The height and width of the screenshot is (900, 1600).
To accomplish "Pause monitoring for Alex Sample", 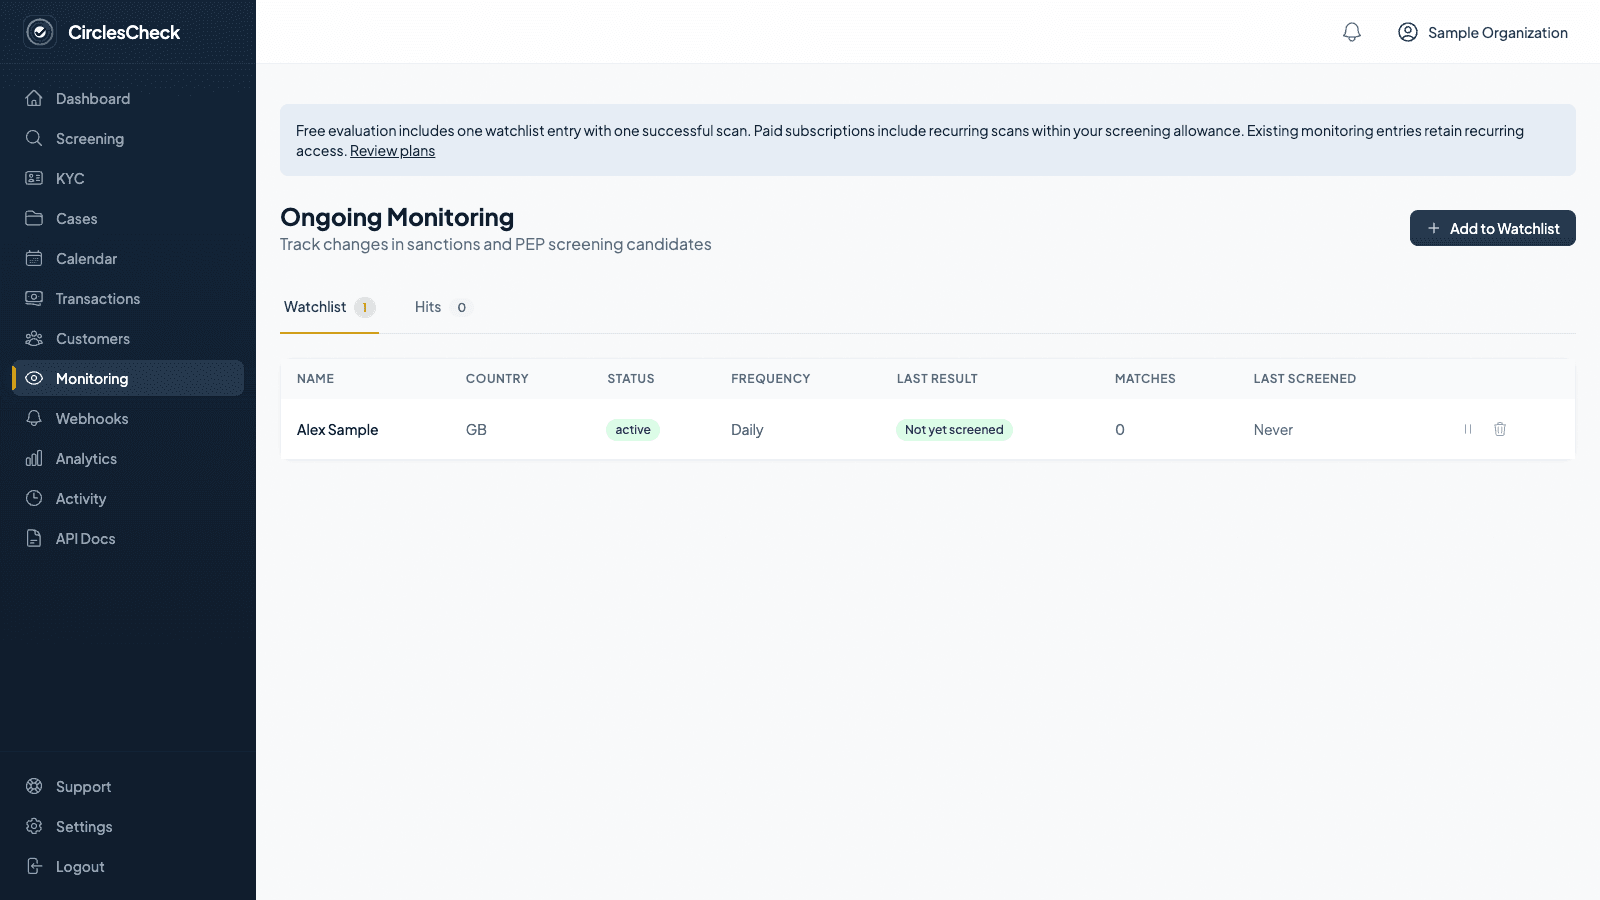I will [1468, 429].
